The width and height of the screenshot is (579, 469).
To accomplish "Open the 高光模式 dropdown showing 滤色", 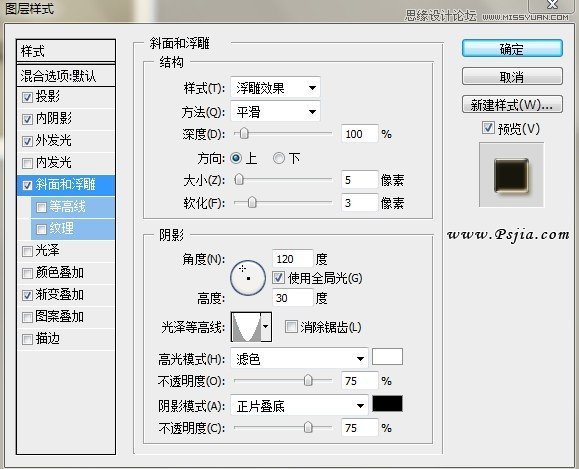I will (x=299, y=359).
